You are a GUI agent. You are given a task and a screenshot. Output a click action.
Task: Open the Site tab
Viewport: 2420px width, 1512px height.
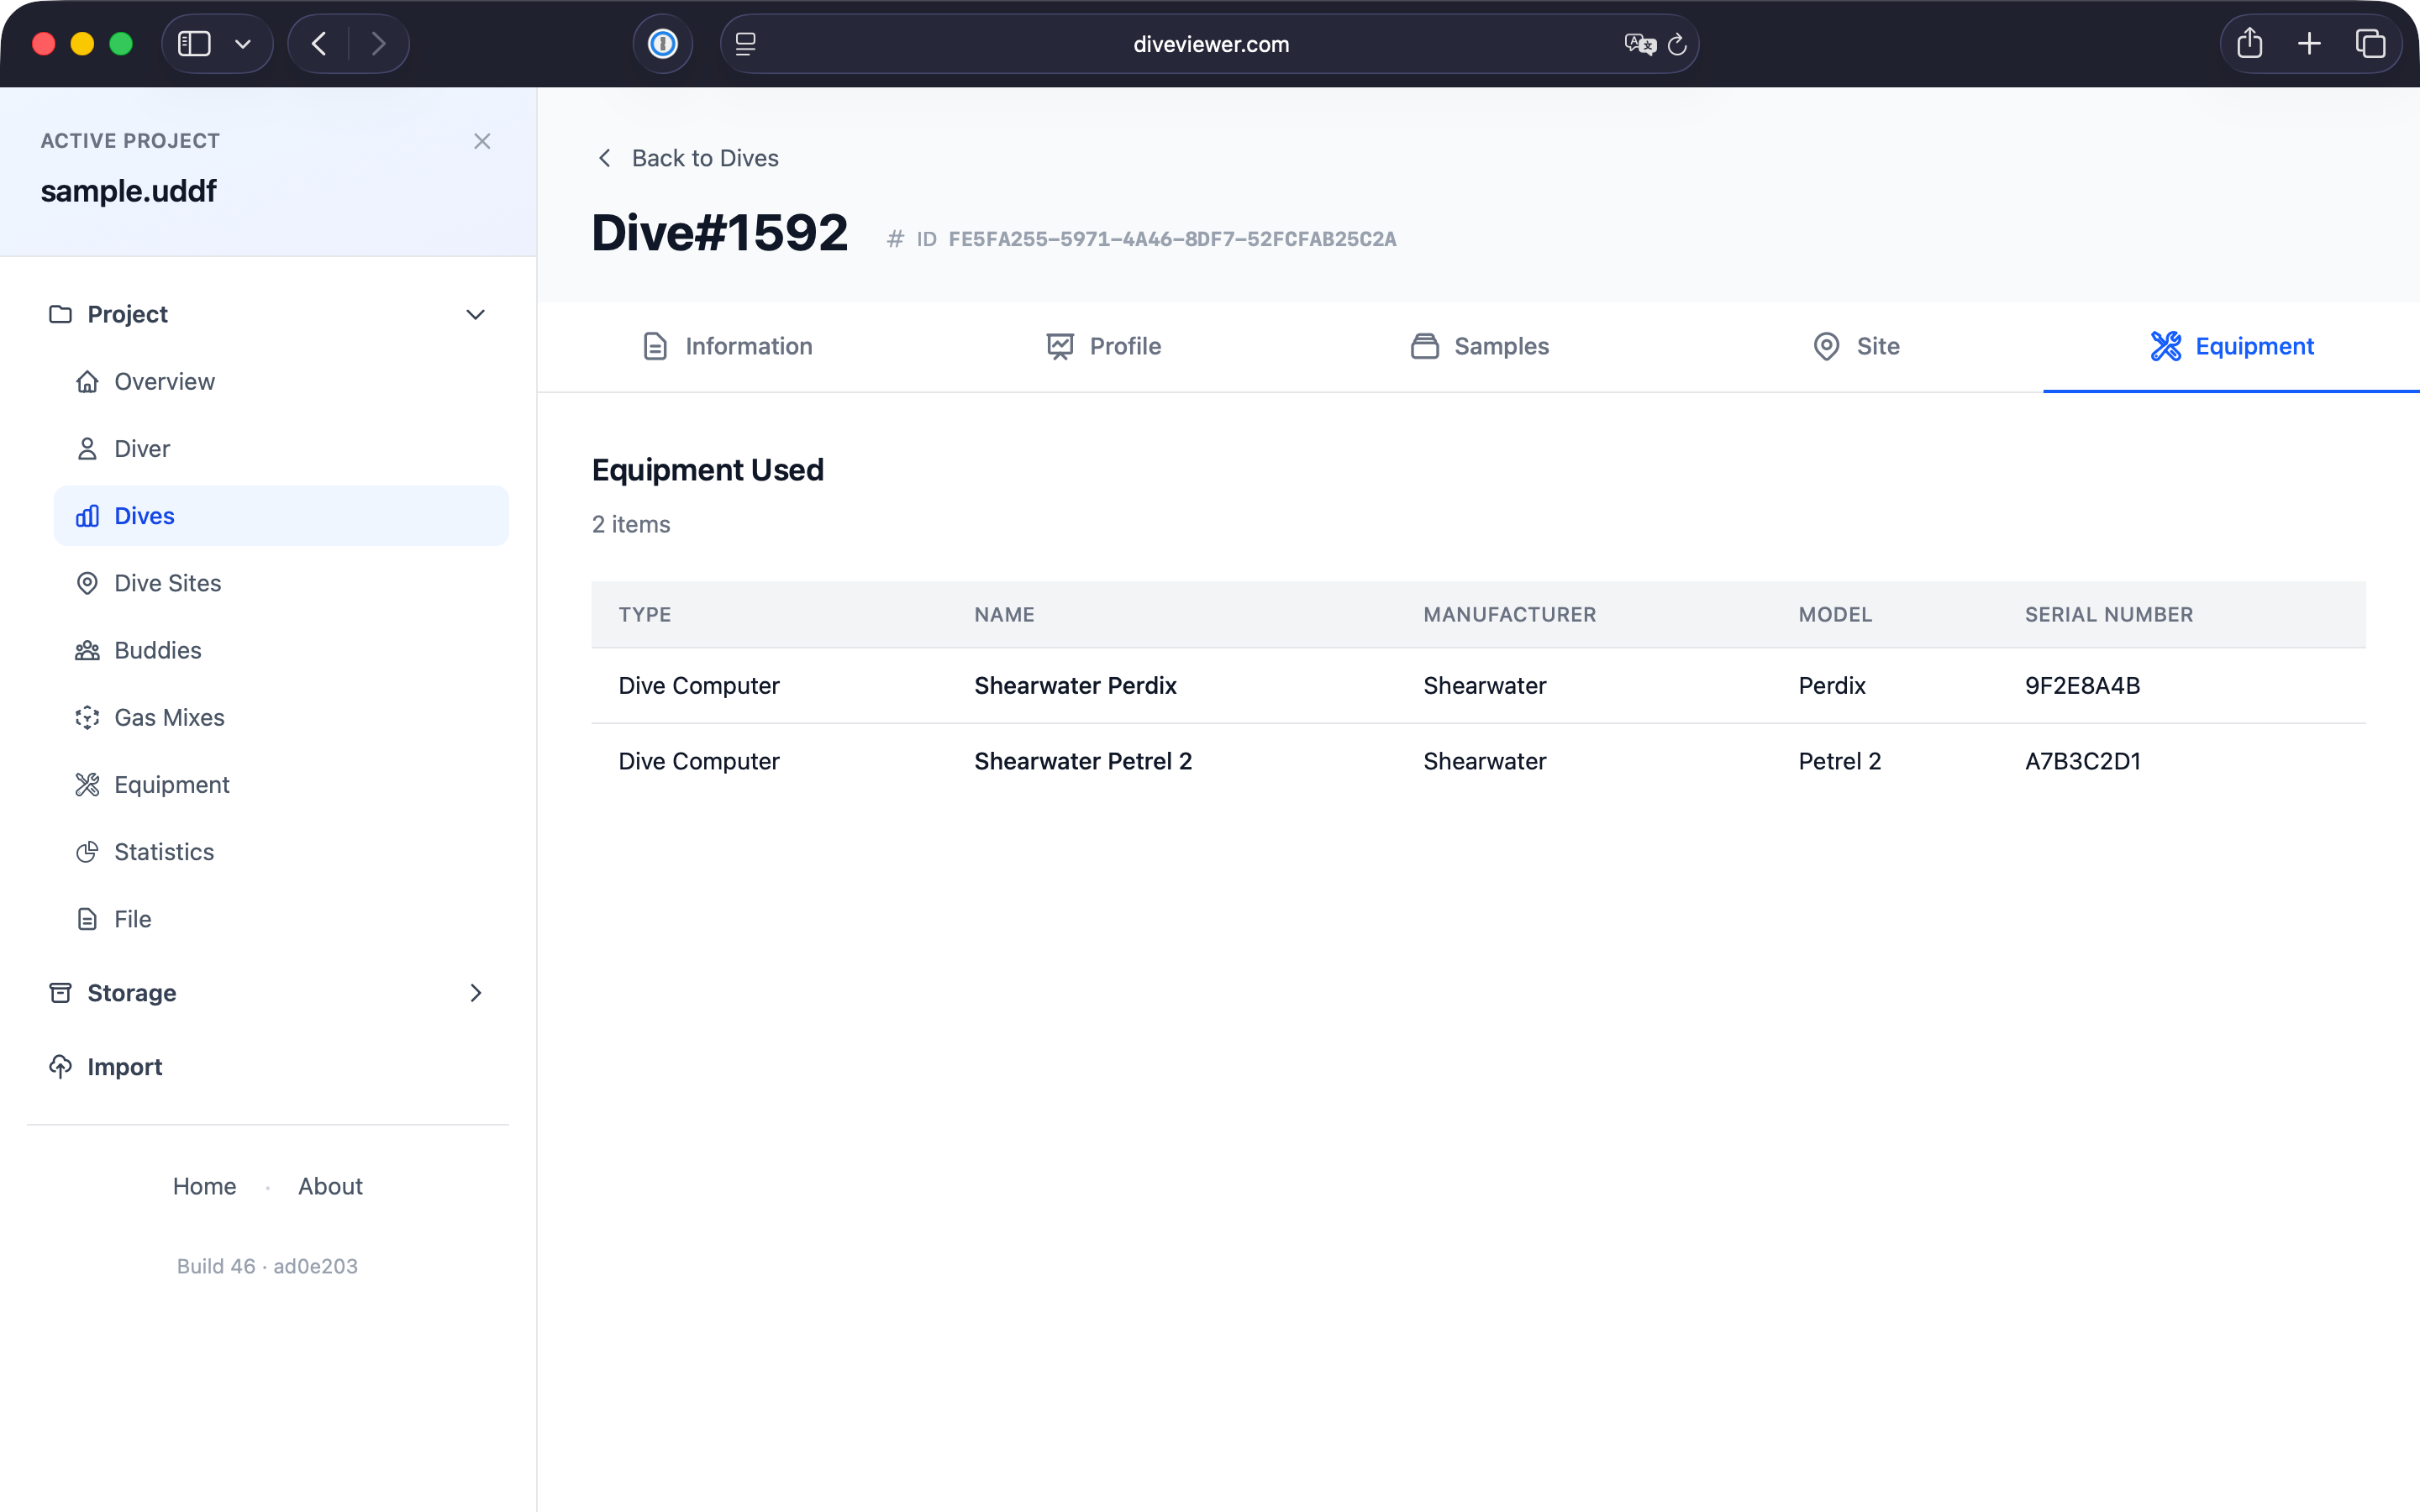pos(1856,346)
